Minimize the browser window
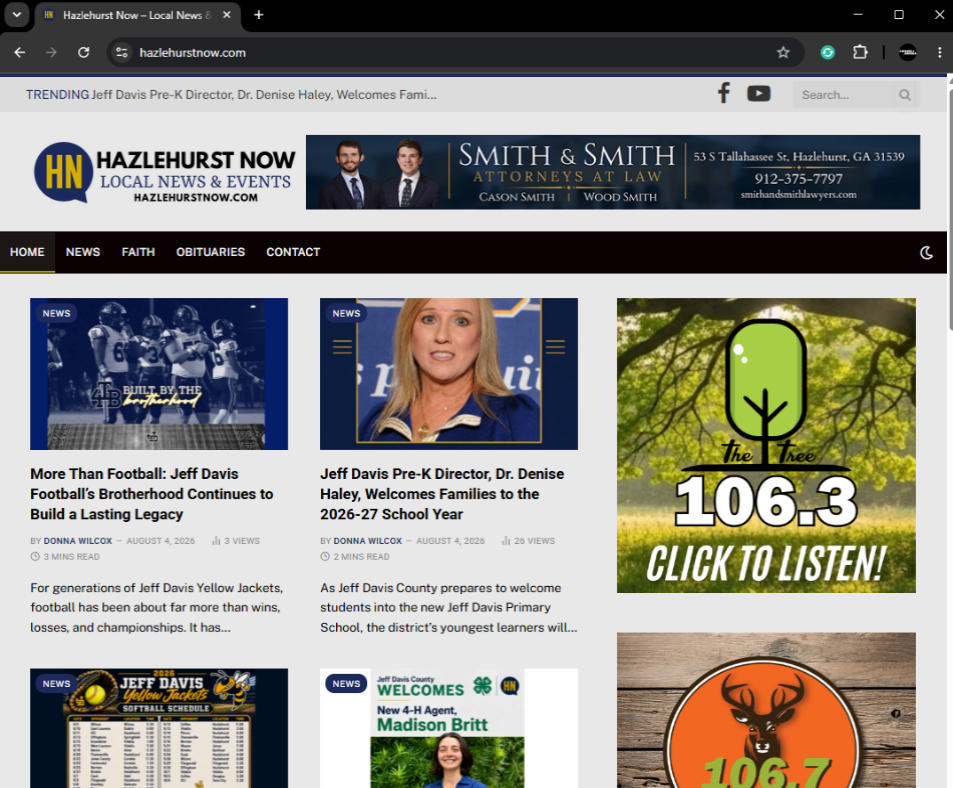953x788 pixels. click(858, 15)
